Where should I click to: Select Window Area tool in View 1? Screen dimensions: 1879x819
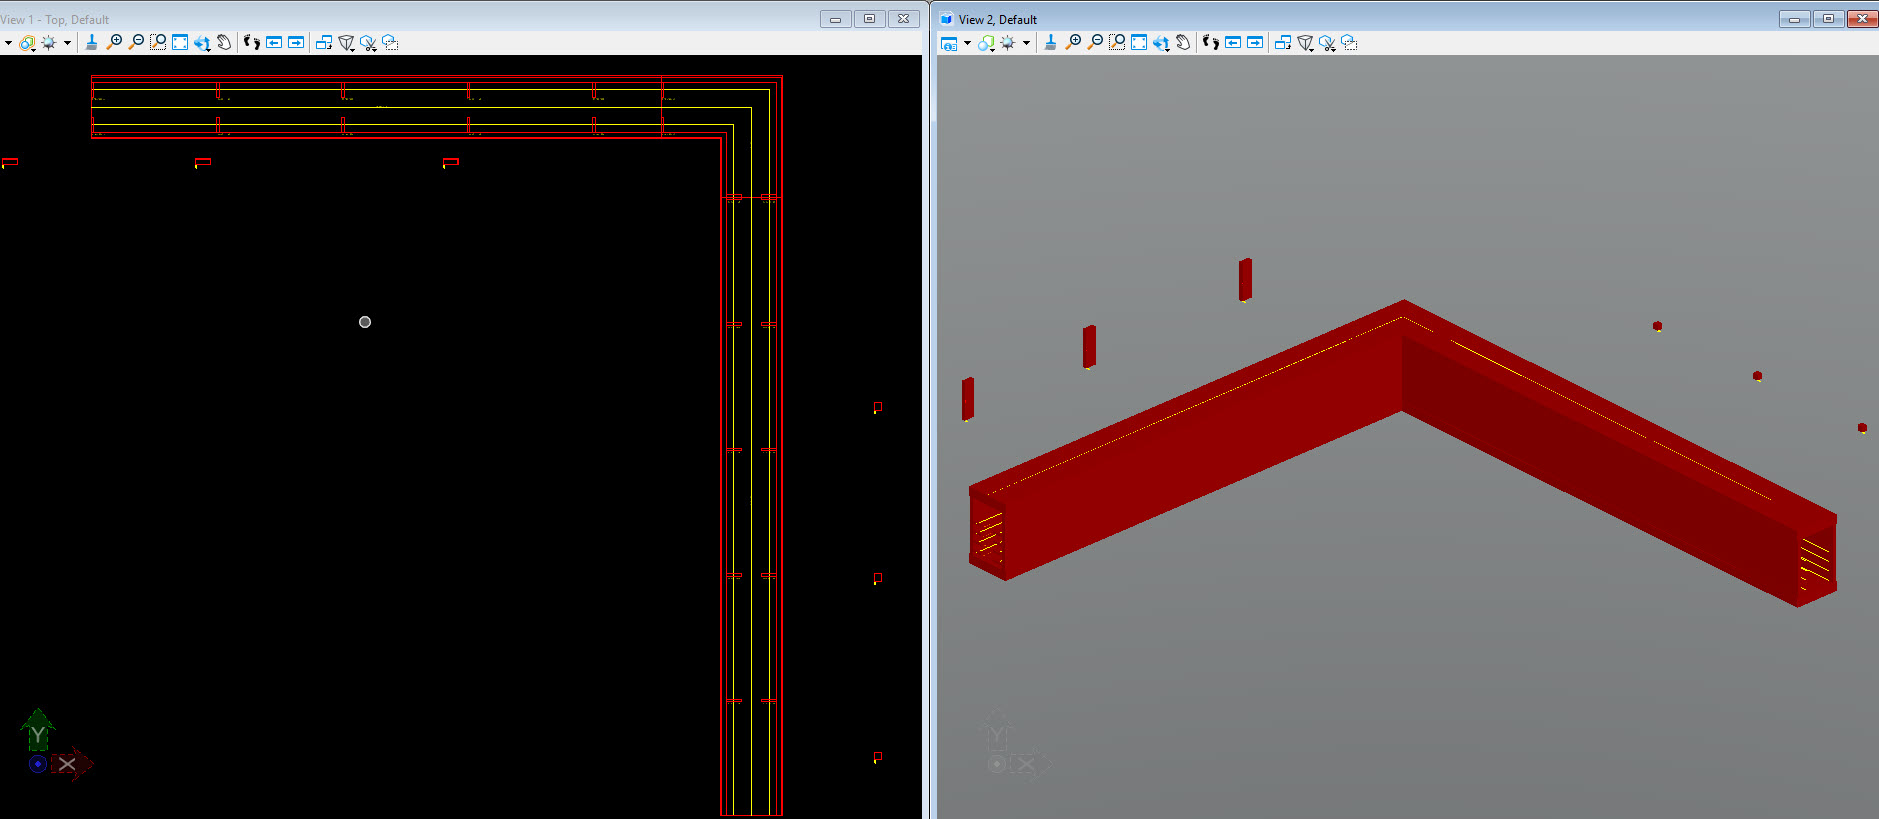pos(158,42)
